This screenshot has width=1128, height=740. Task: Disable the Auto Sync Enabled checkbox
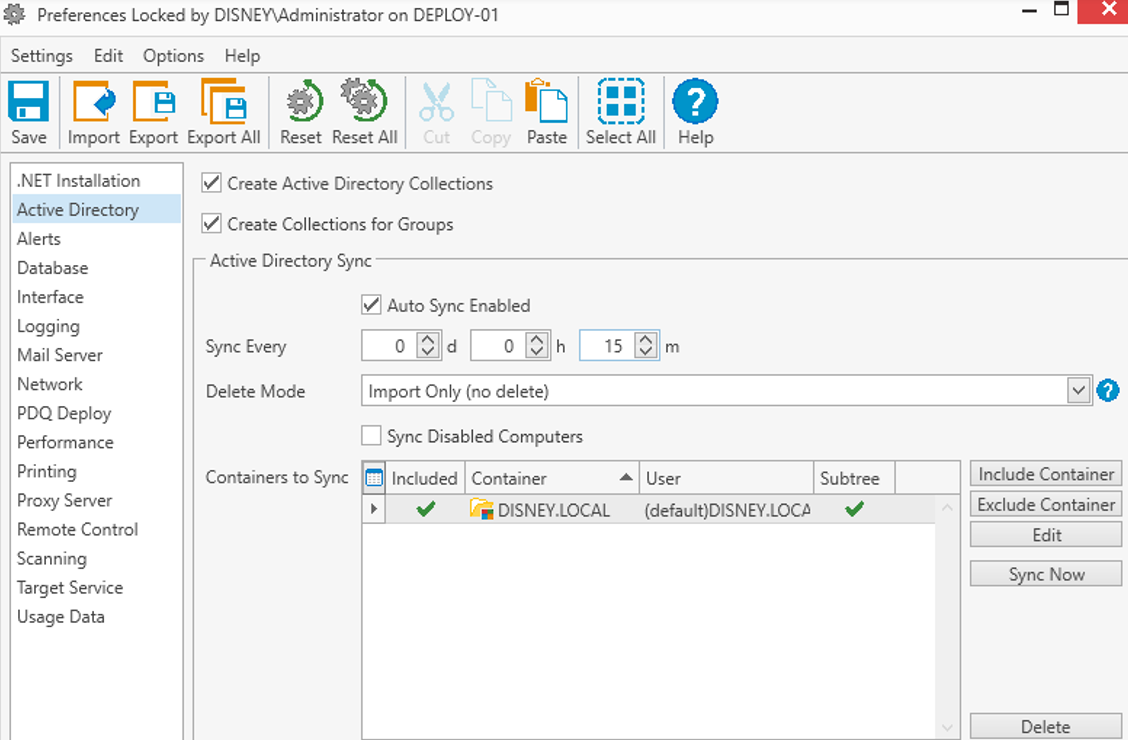pyautogui.click(x=370, y=305)
